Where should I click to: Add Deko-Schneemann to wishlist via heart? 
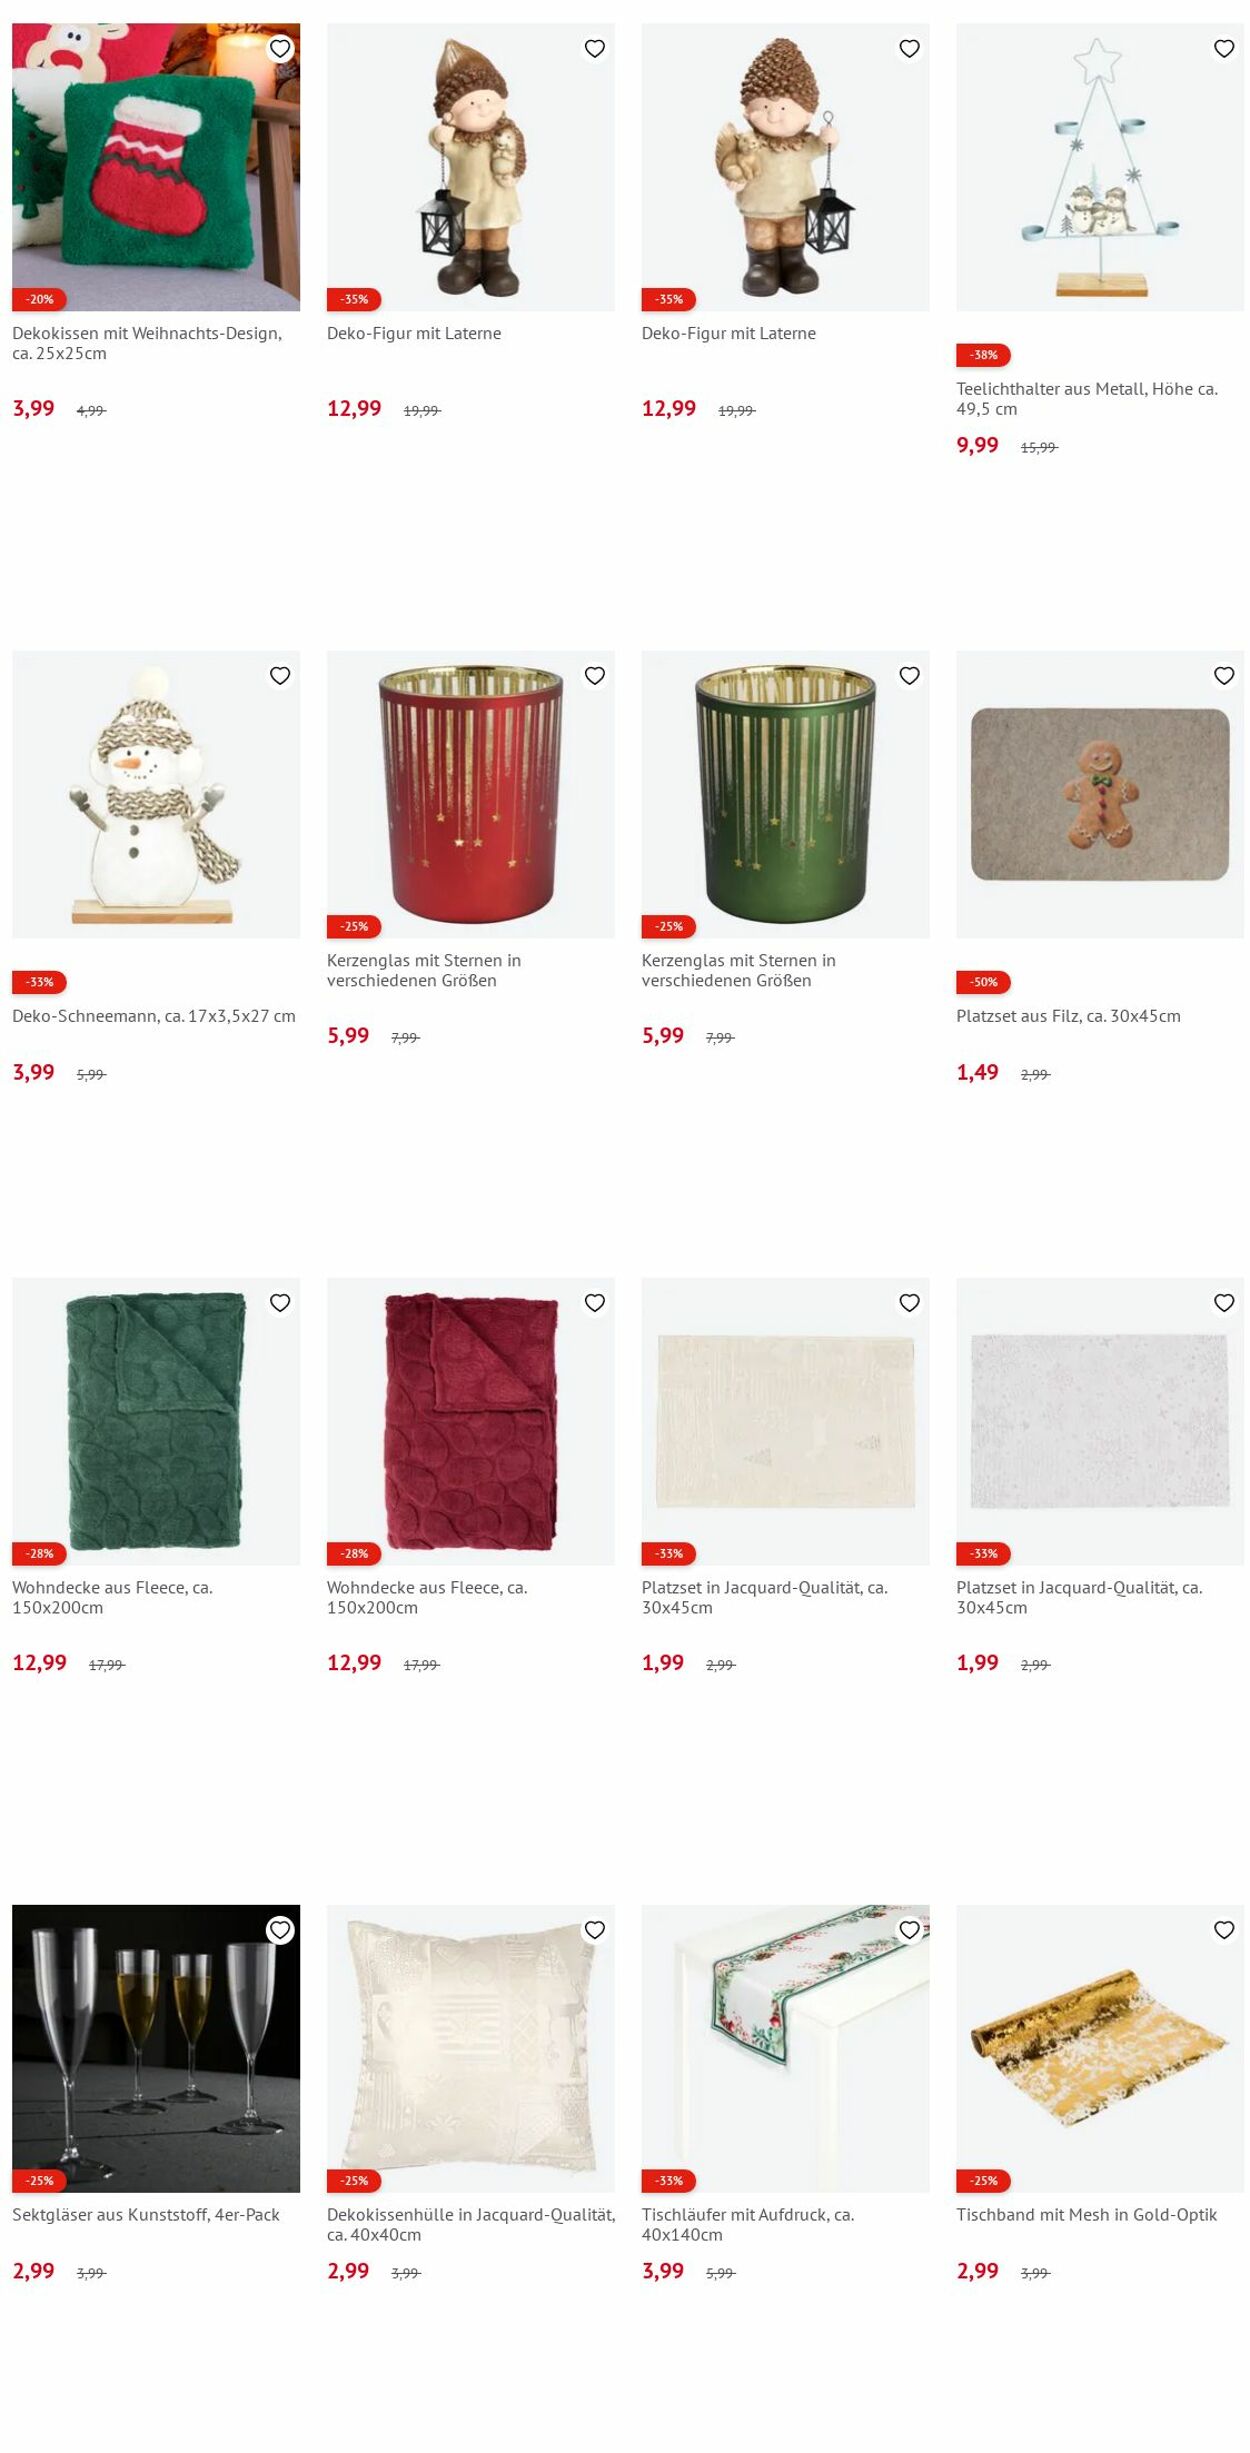point(280,675)
